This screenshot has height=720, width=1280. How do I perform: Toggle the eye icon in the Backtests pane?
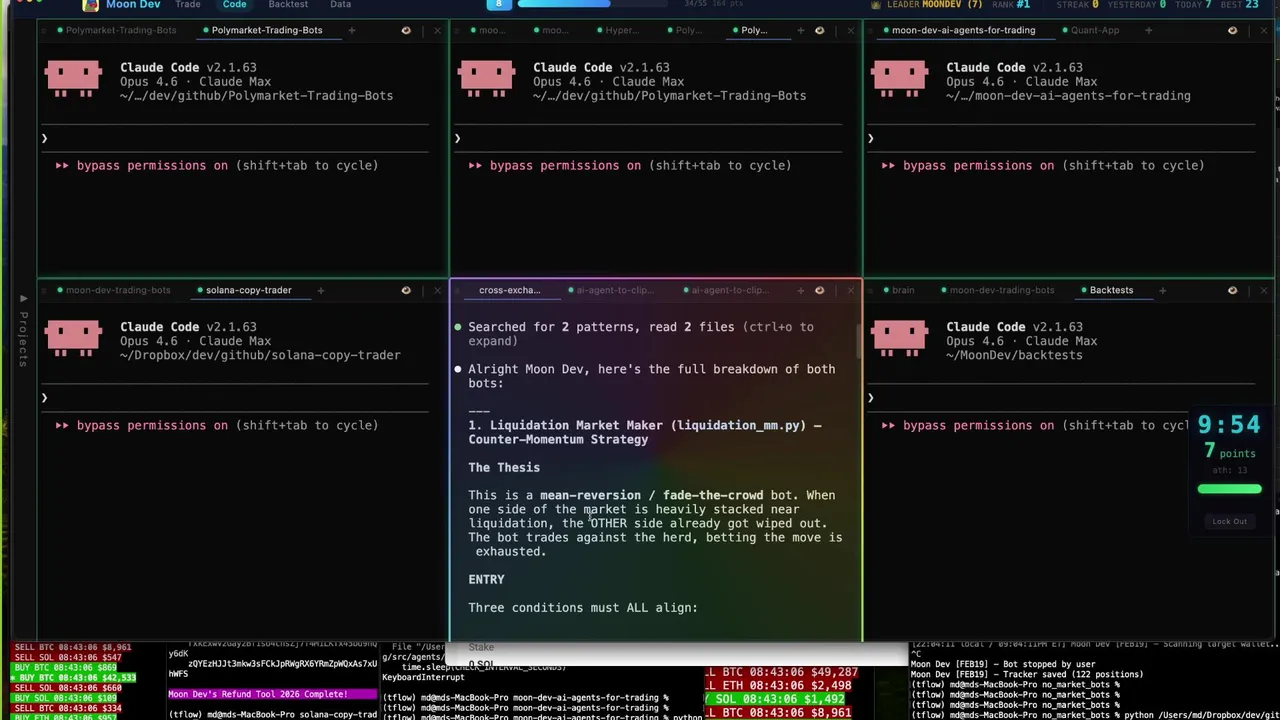point(1233,290)
